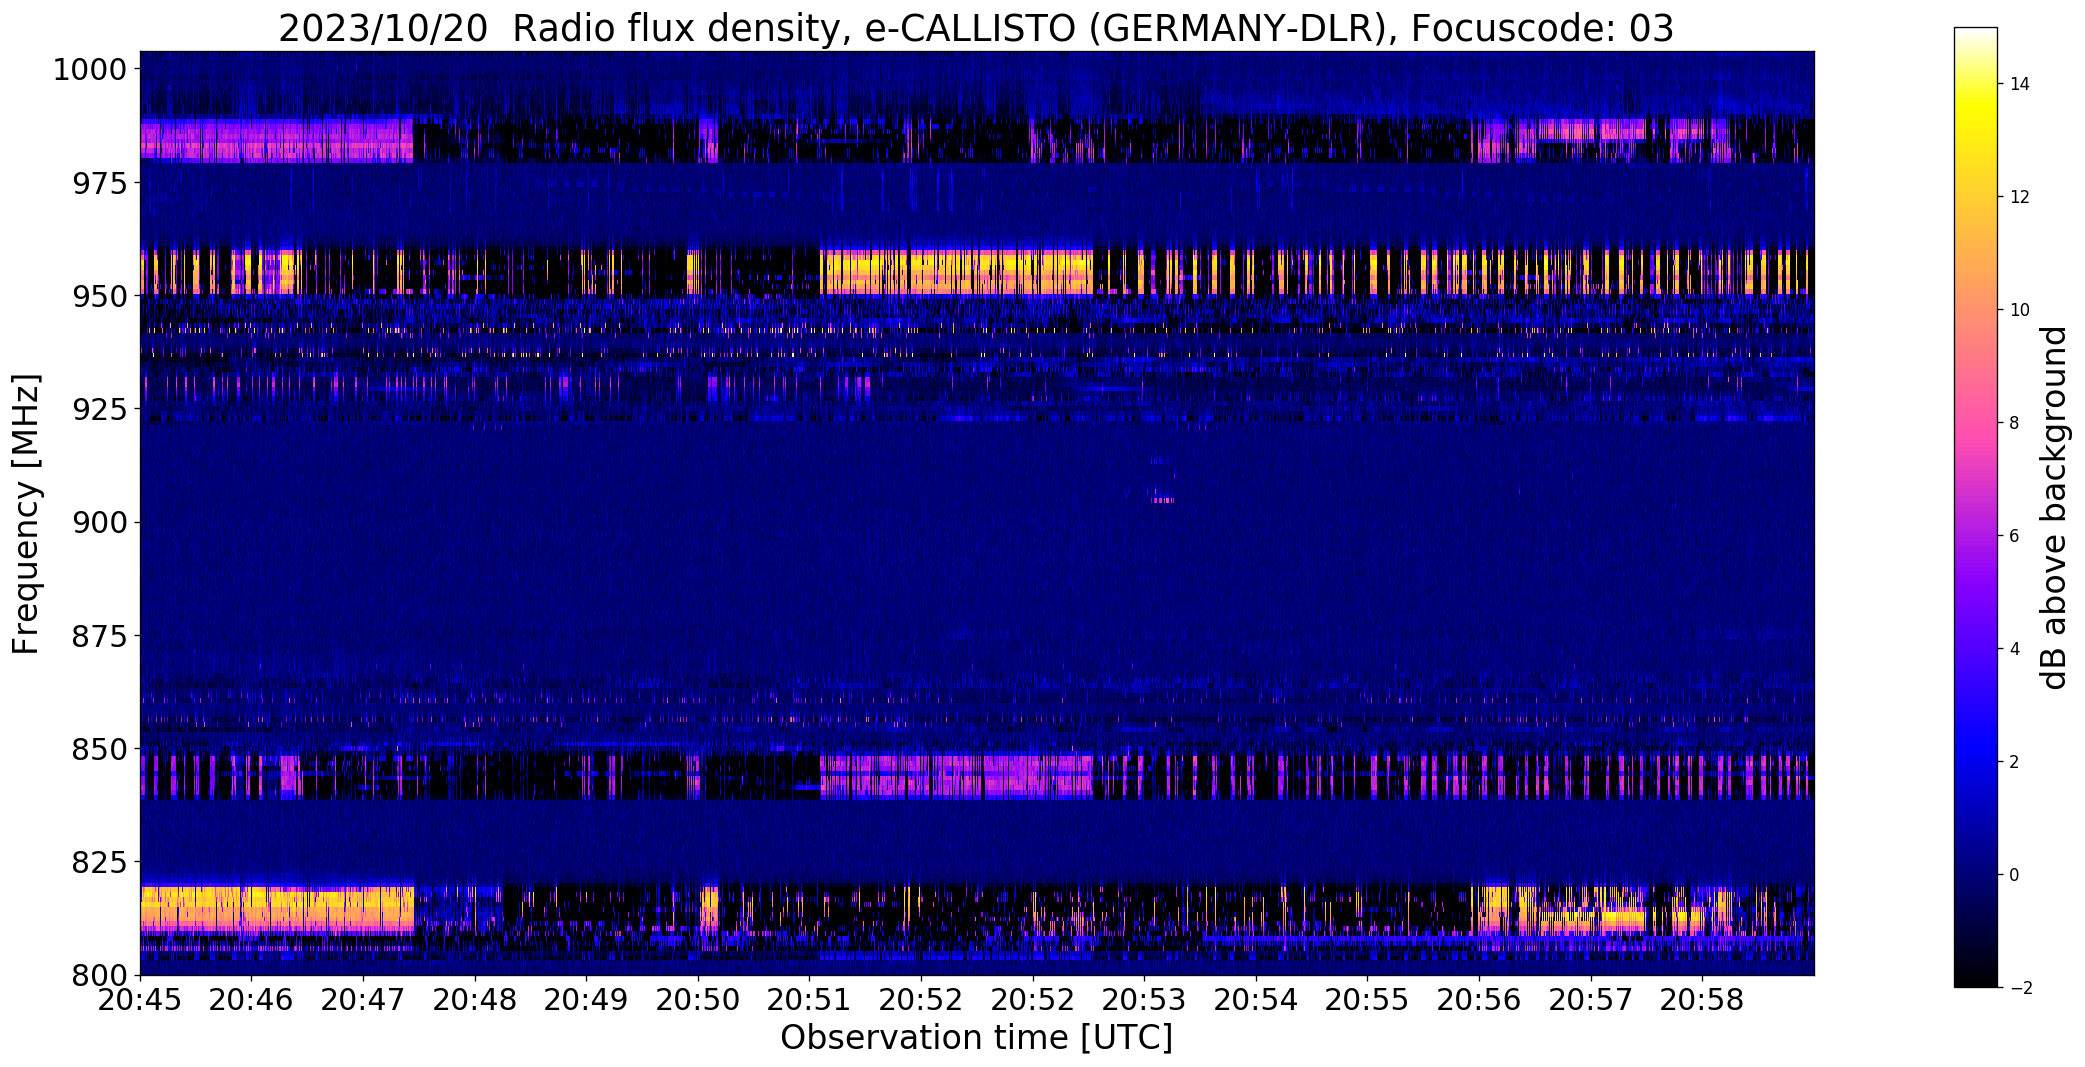Click the 20:56 time tick label
The image size is (2085, 1067).
pyautogui.click(x=1479, y=1000)
